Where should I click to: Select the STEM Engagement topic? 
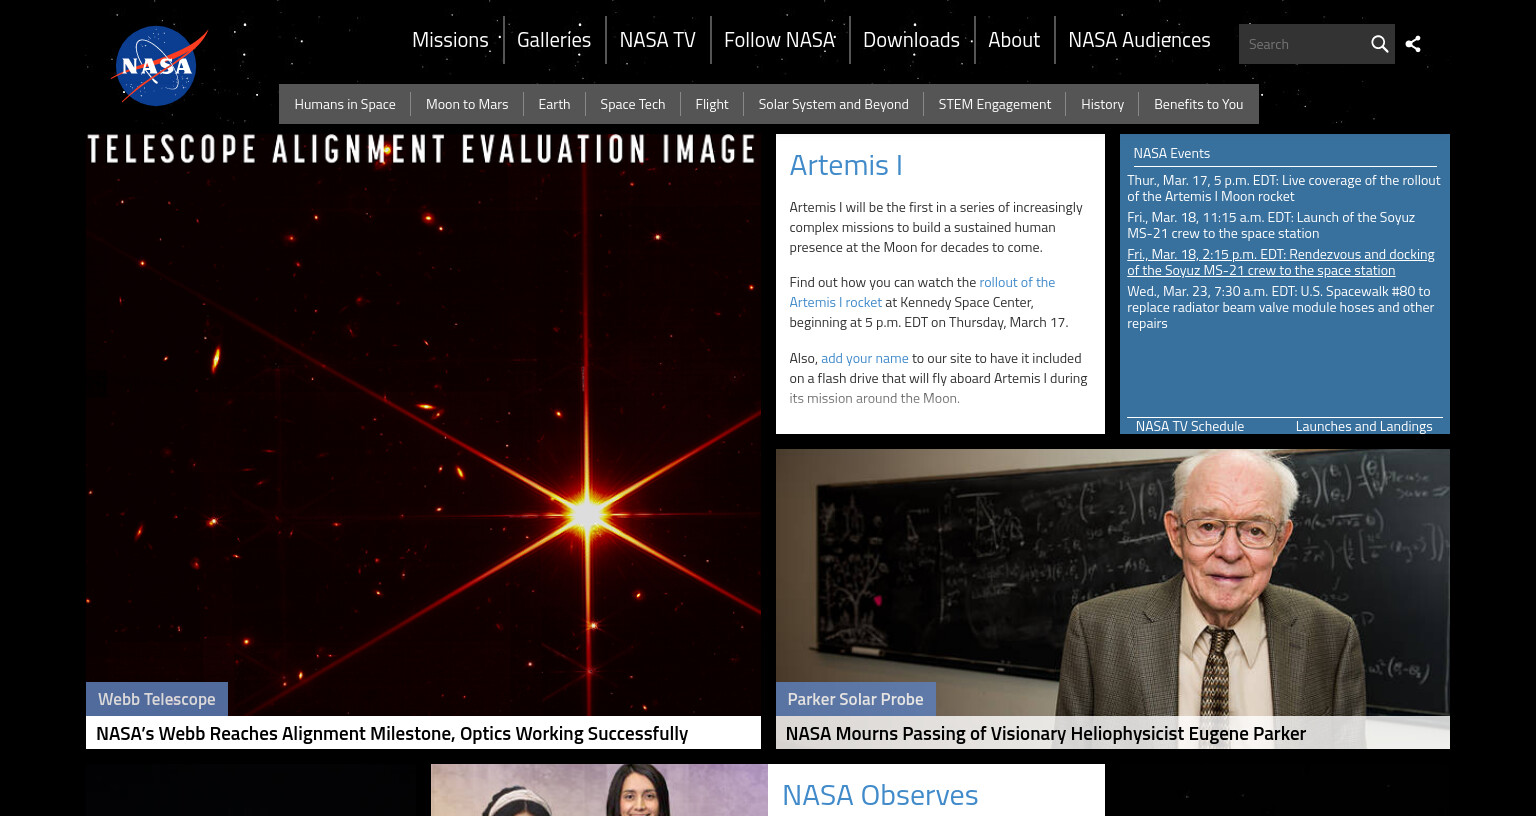pyautogui.click(x=995, y=104)
